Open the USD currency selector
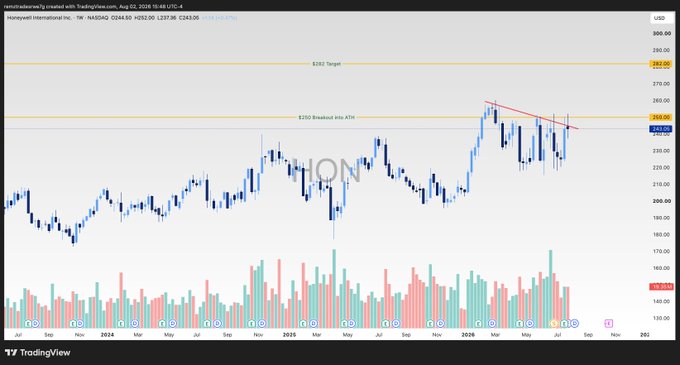The height and width of the screenshot is (365, 680). [660, 18]
